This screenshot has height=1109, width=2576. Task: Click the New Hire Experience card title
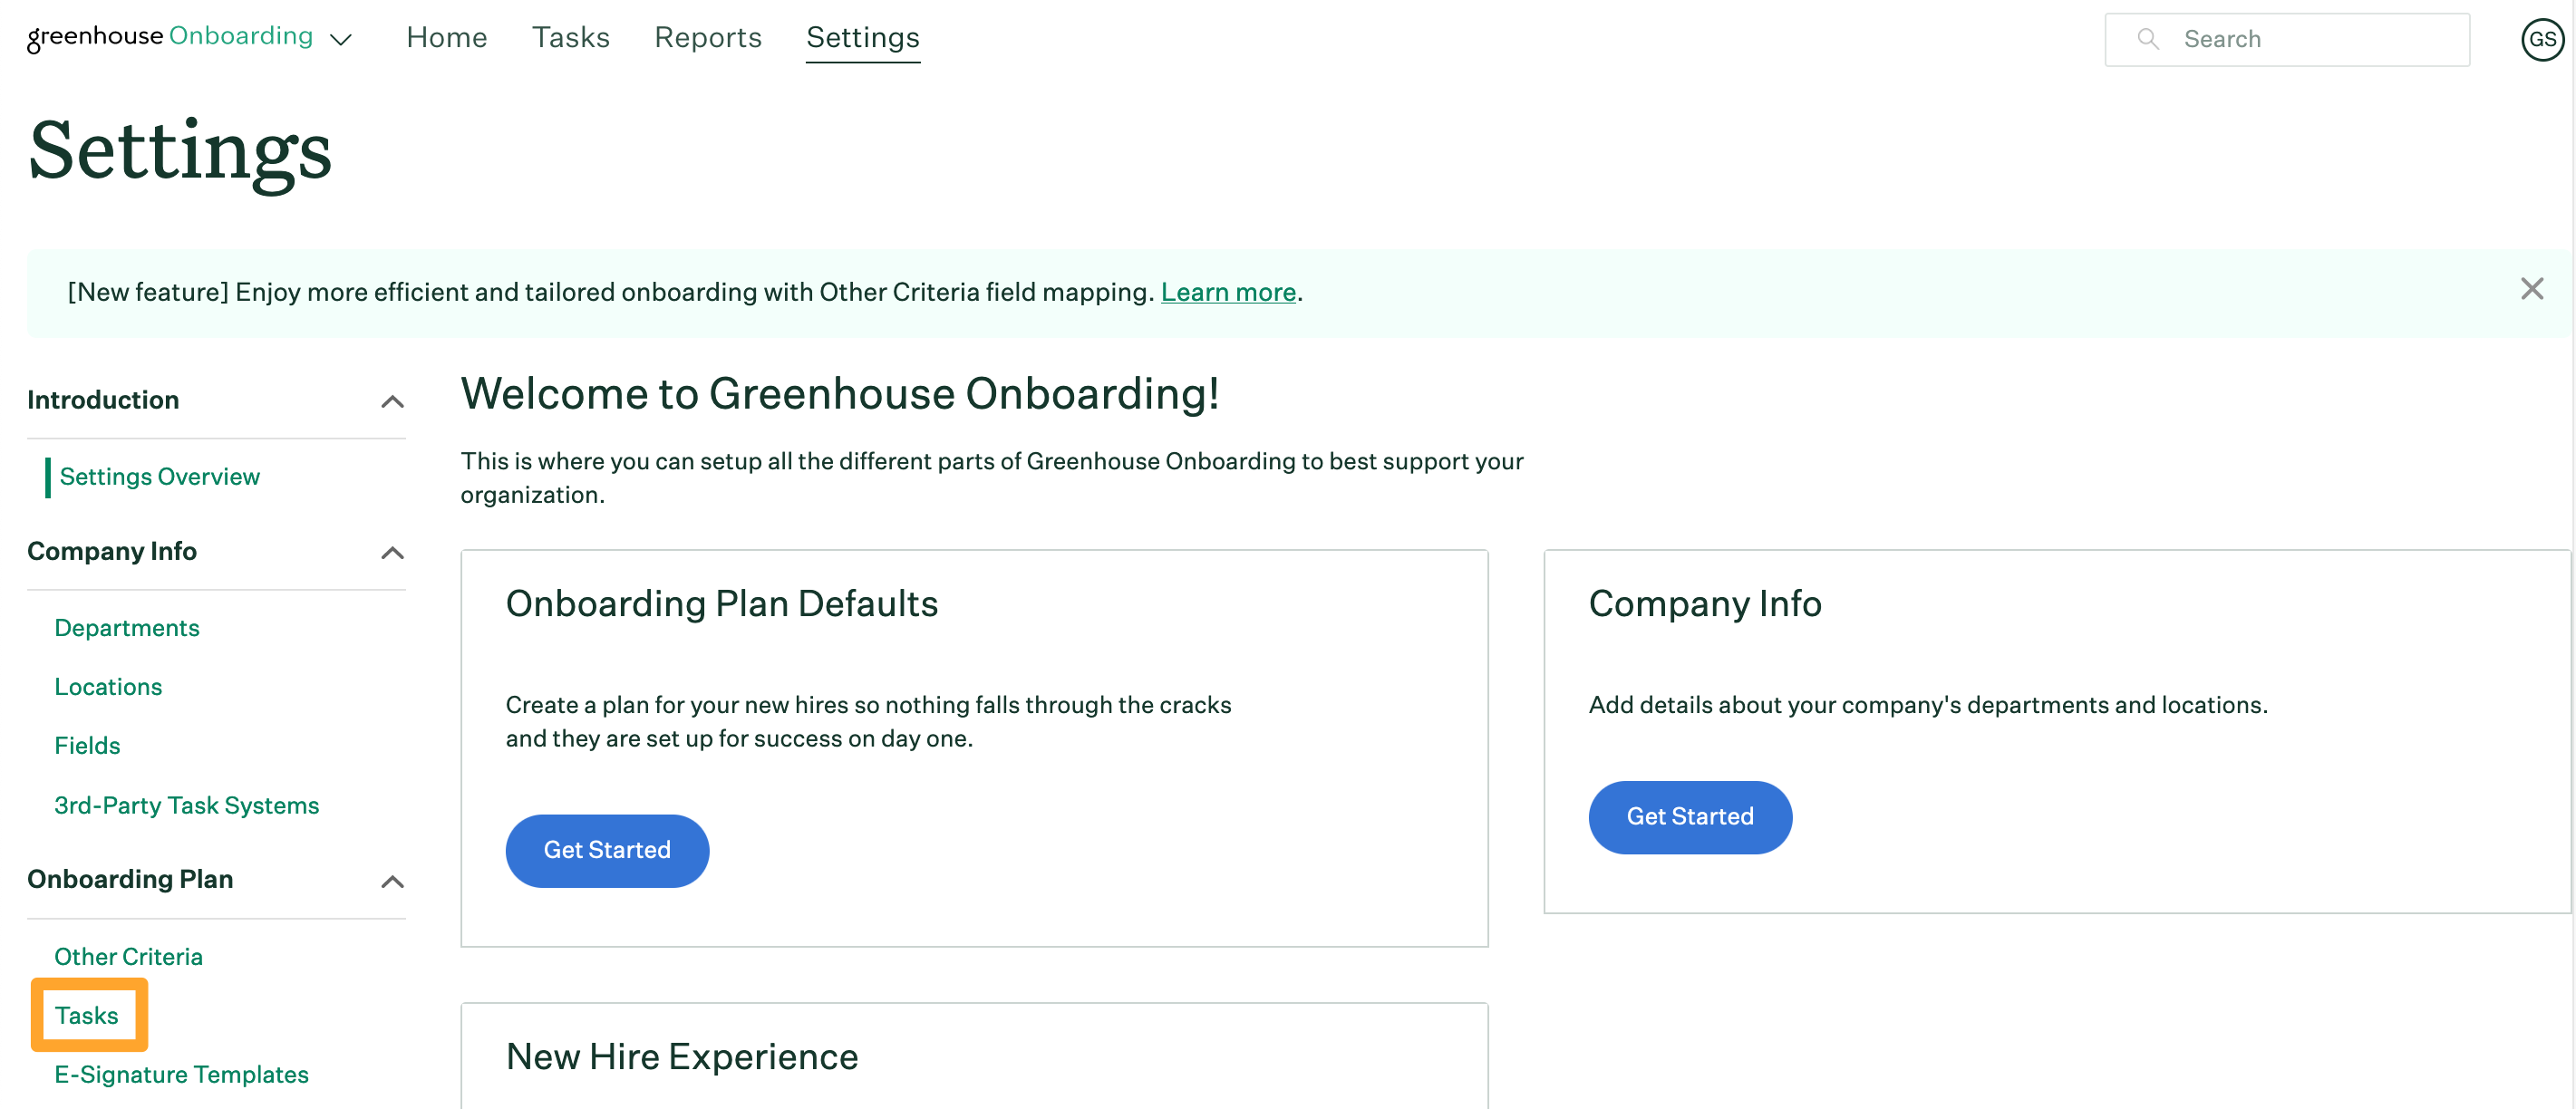pos(682,1056)
